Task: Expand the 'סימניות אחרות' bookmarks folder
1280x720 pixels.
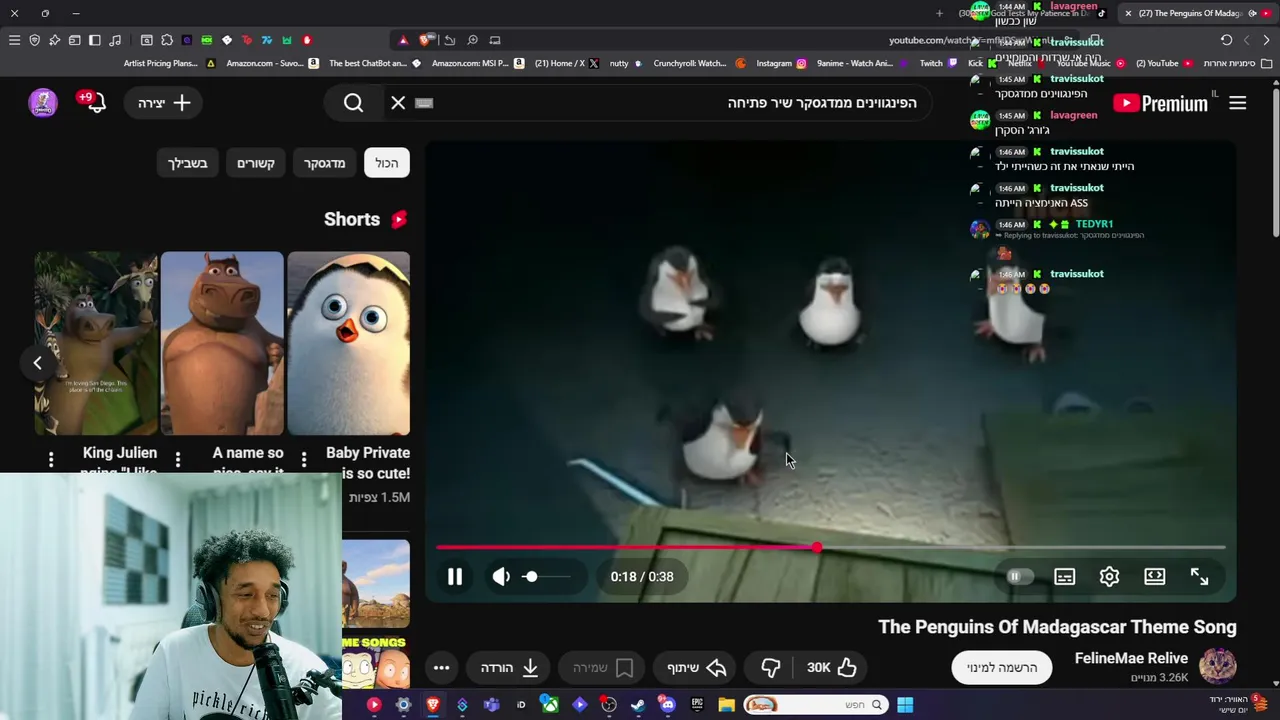Action: (1236, 63)
